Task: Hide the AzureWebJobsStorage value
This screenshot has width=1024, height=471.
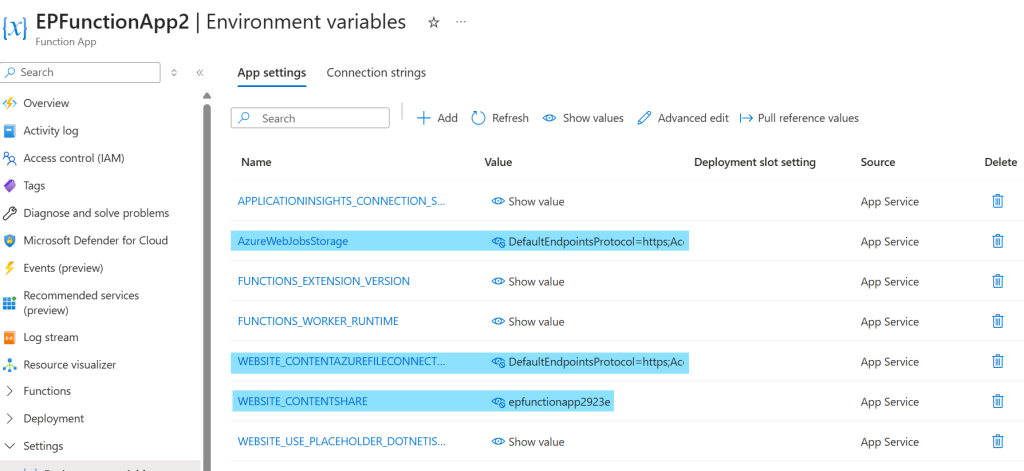Action: (x=498, y=242)
